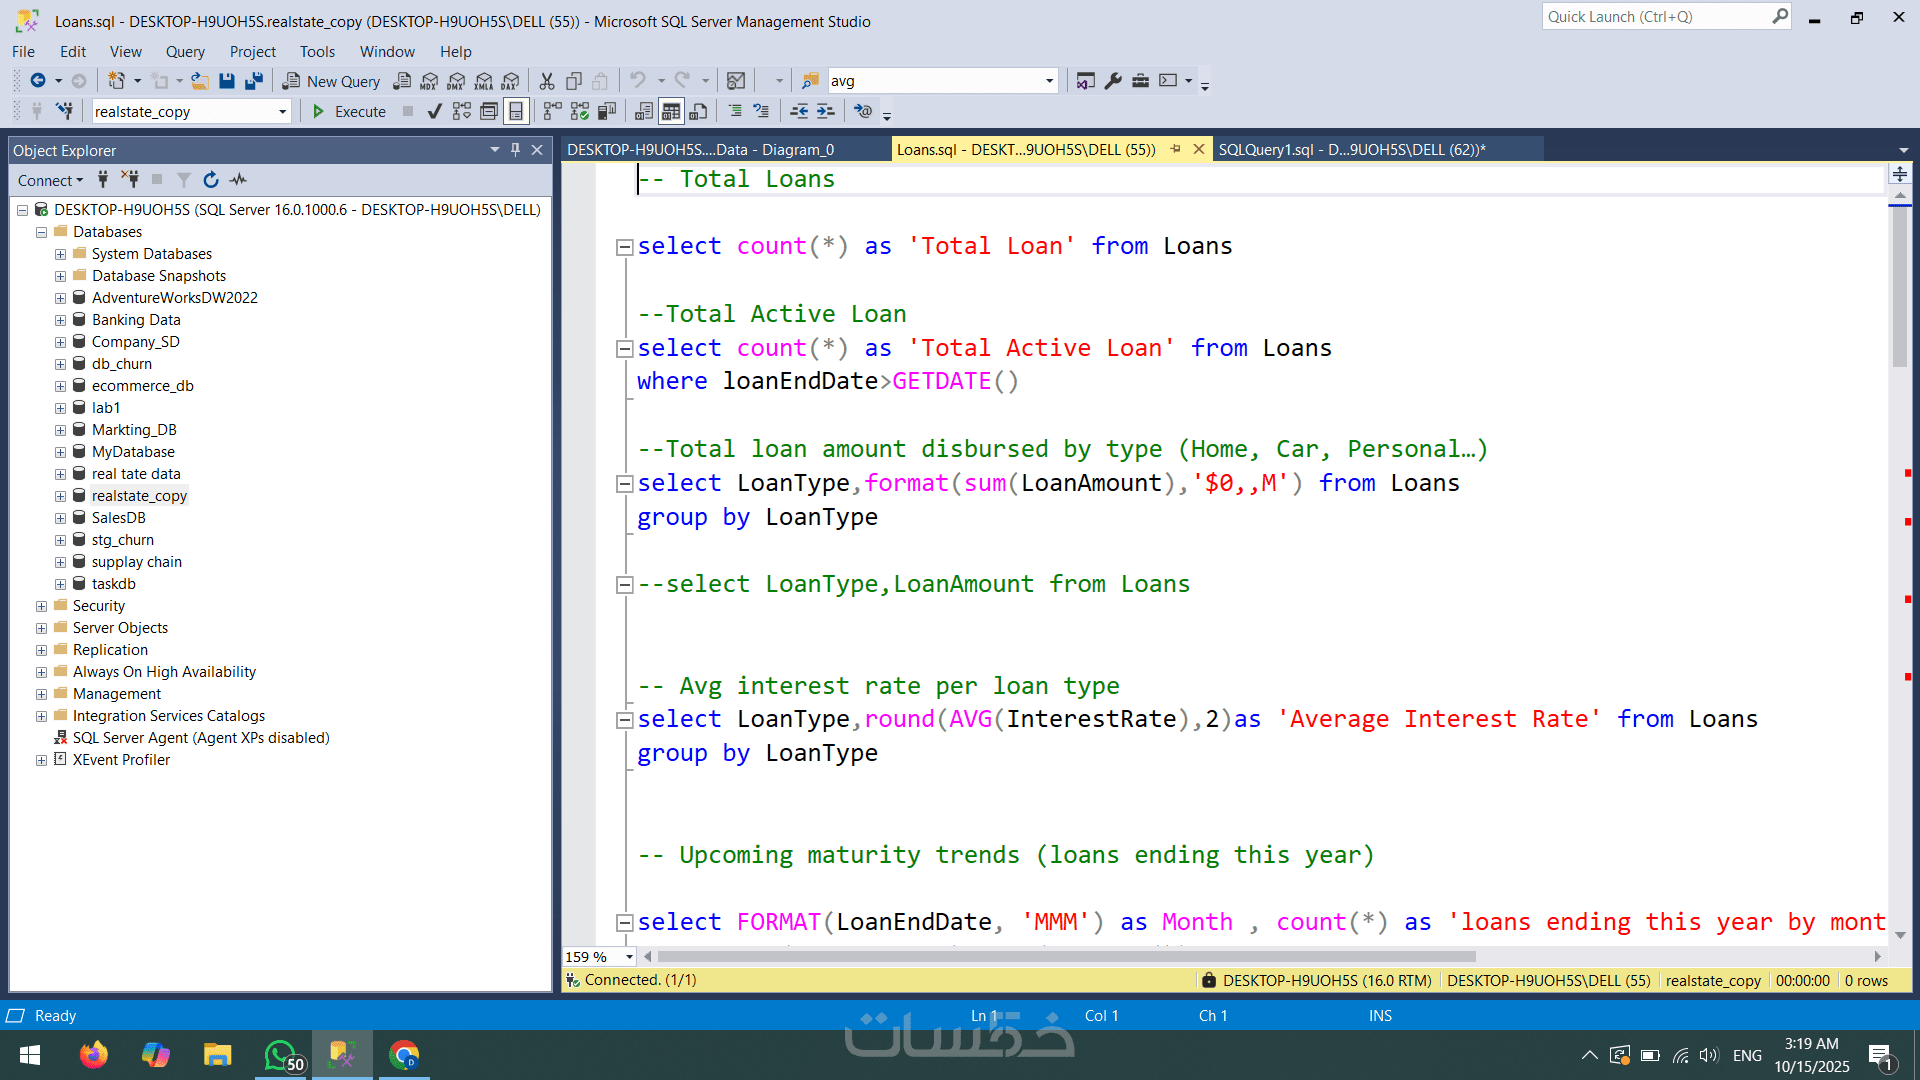Click the Properties wrench icon
Screen dimensions: 1920x1080
[x=1113, y=81]
